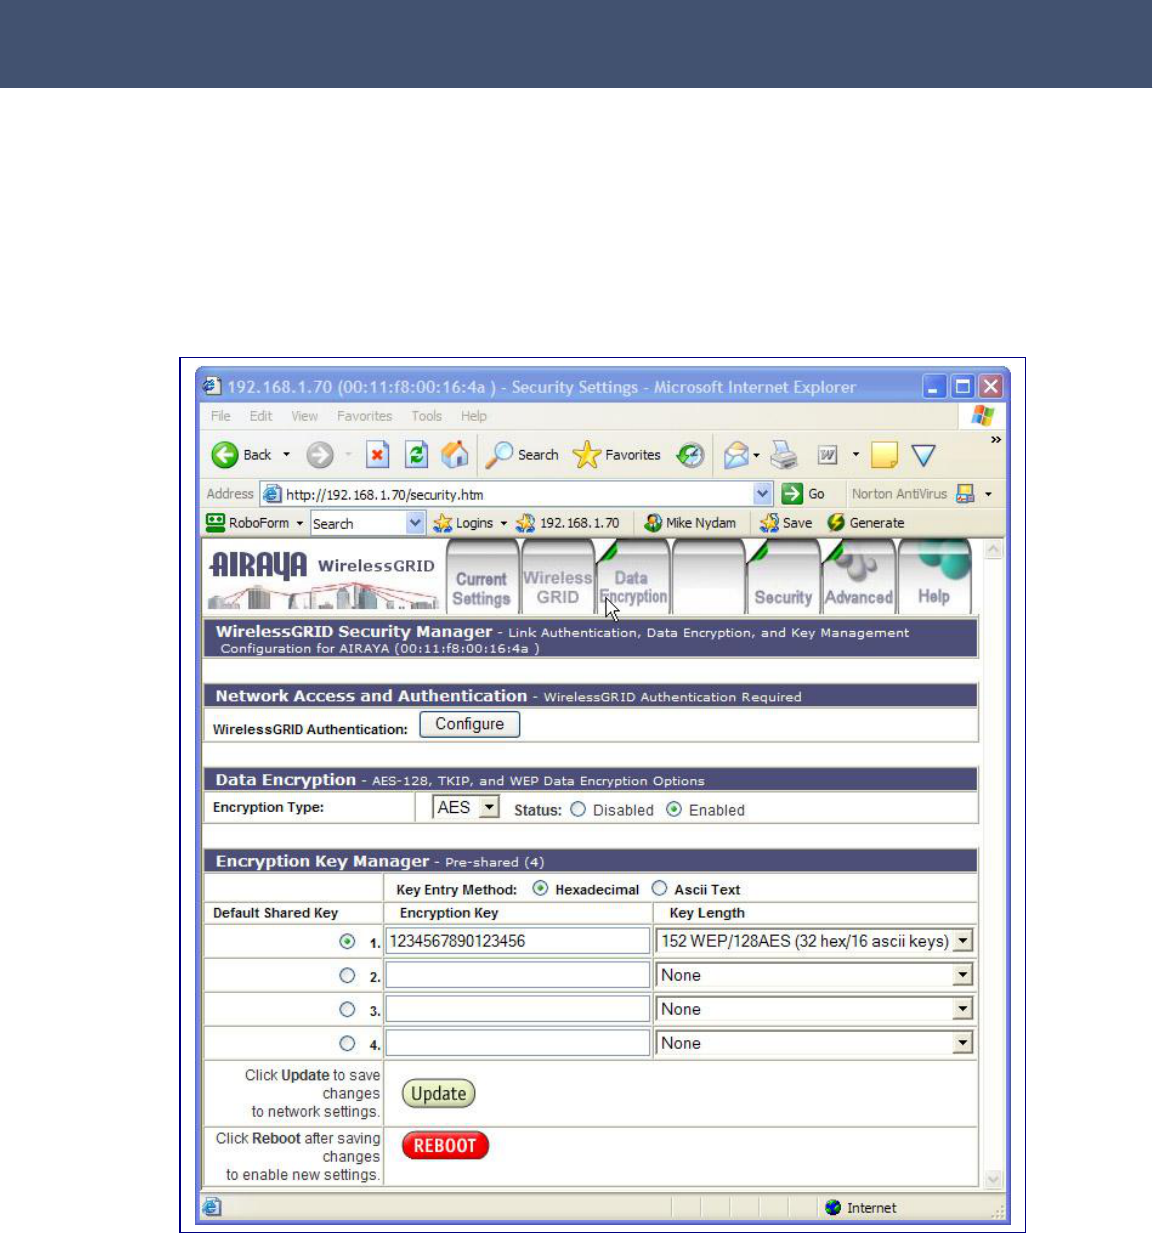Expand the Back button history arrow
The width and height of the screenshot is (1153, 1233).
click(x=286, y=455)
